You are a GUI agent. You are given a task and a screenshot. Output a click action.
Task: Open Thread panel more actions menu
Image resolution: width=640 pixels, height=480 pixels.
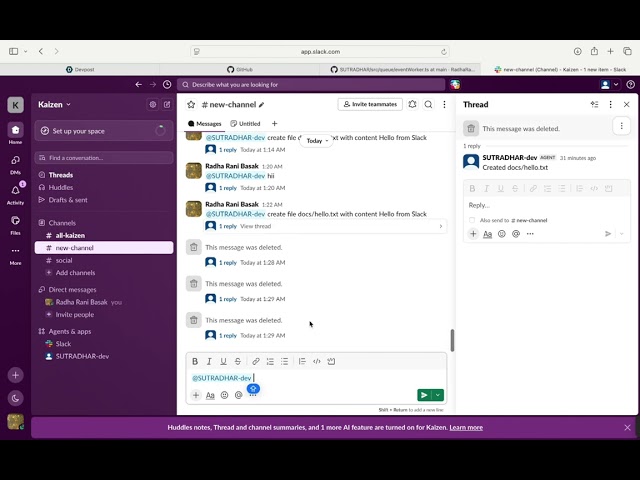(611, 104)
